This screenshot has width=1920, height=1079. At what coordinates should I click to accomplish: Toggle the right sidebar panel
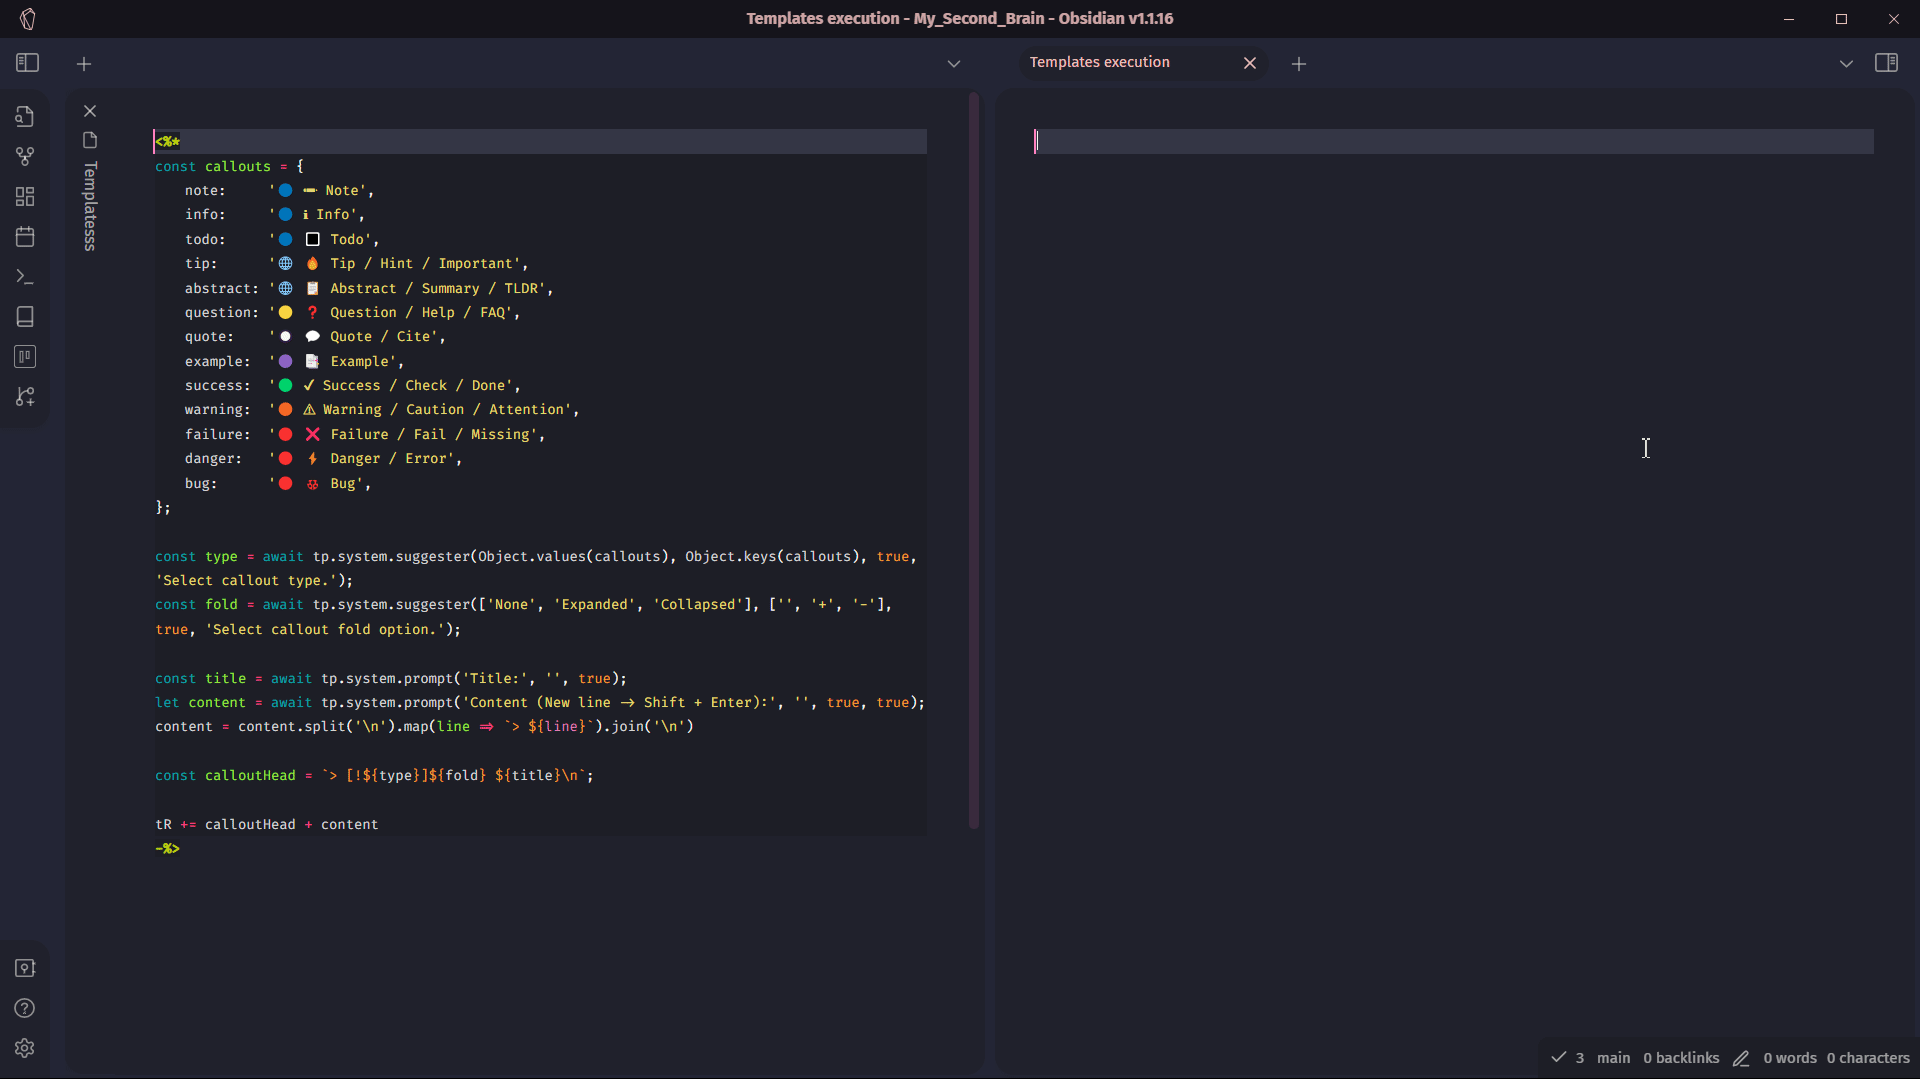[x=1887, y=63]
